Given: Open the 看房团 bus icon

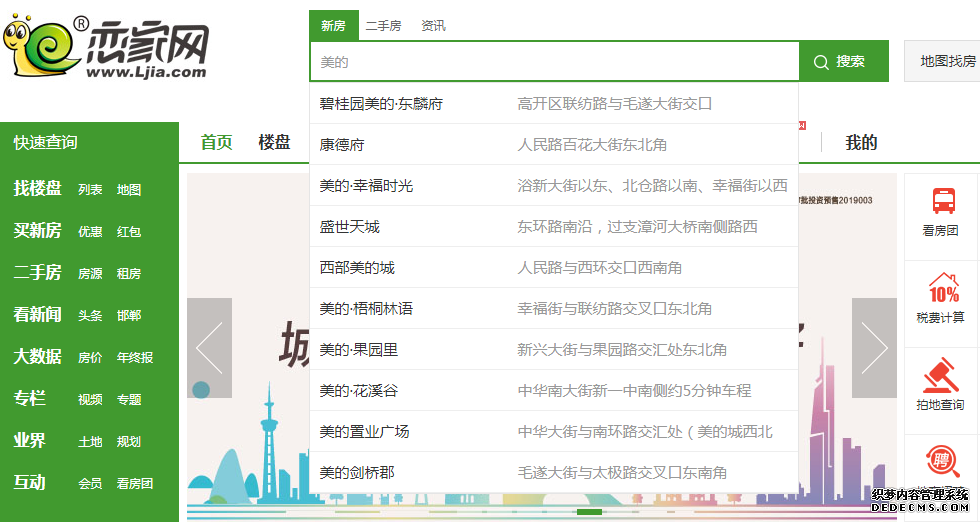Looking at the screenshot, I should click(943, 201).
